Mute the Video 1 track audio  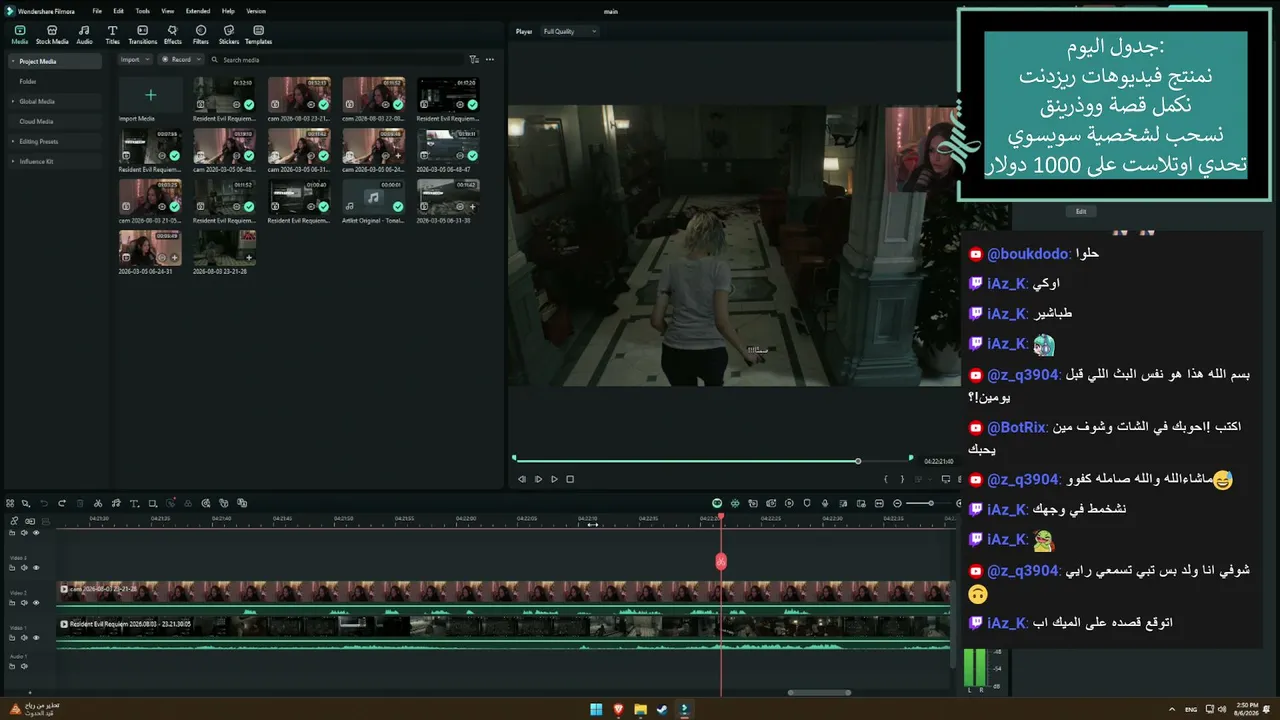[x=24, y=638]
